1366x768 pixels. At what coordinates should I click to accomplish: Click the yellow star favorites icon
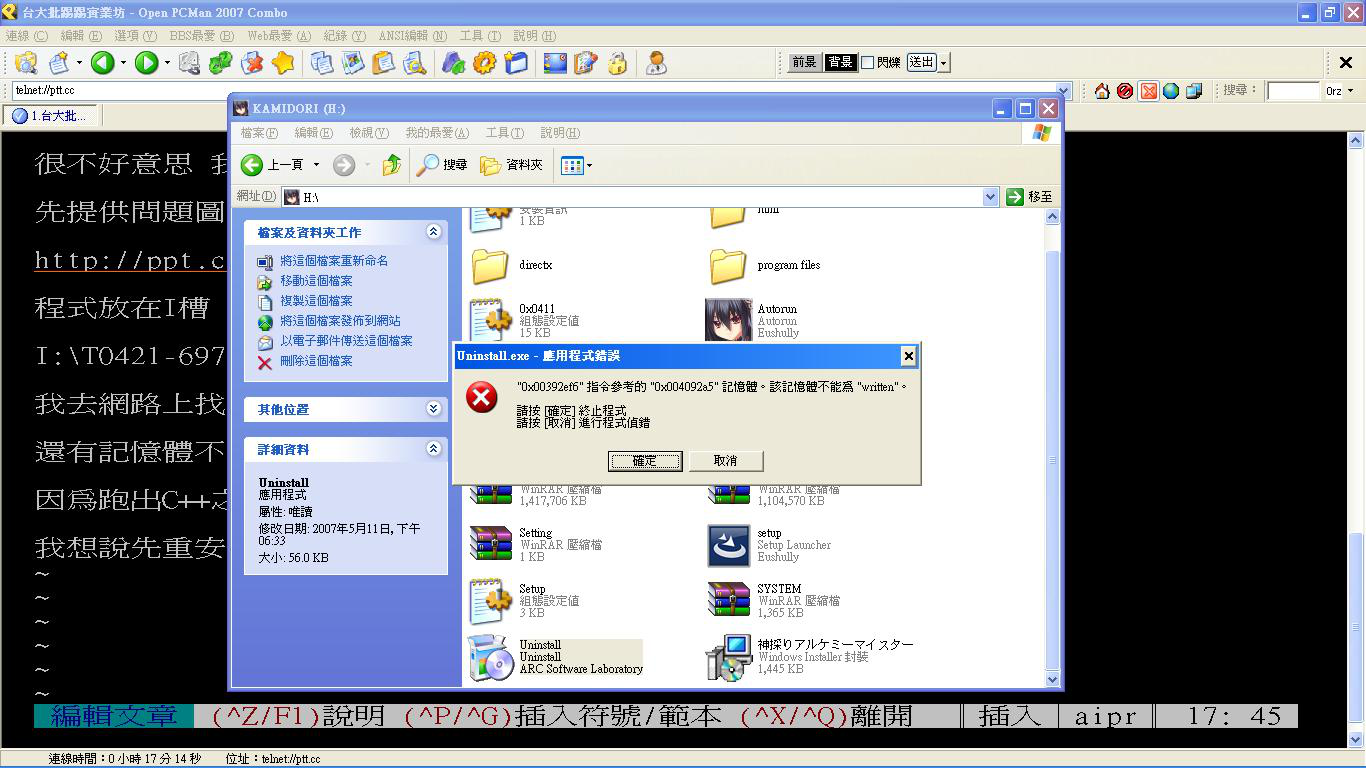coord(283,63)
